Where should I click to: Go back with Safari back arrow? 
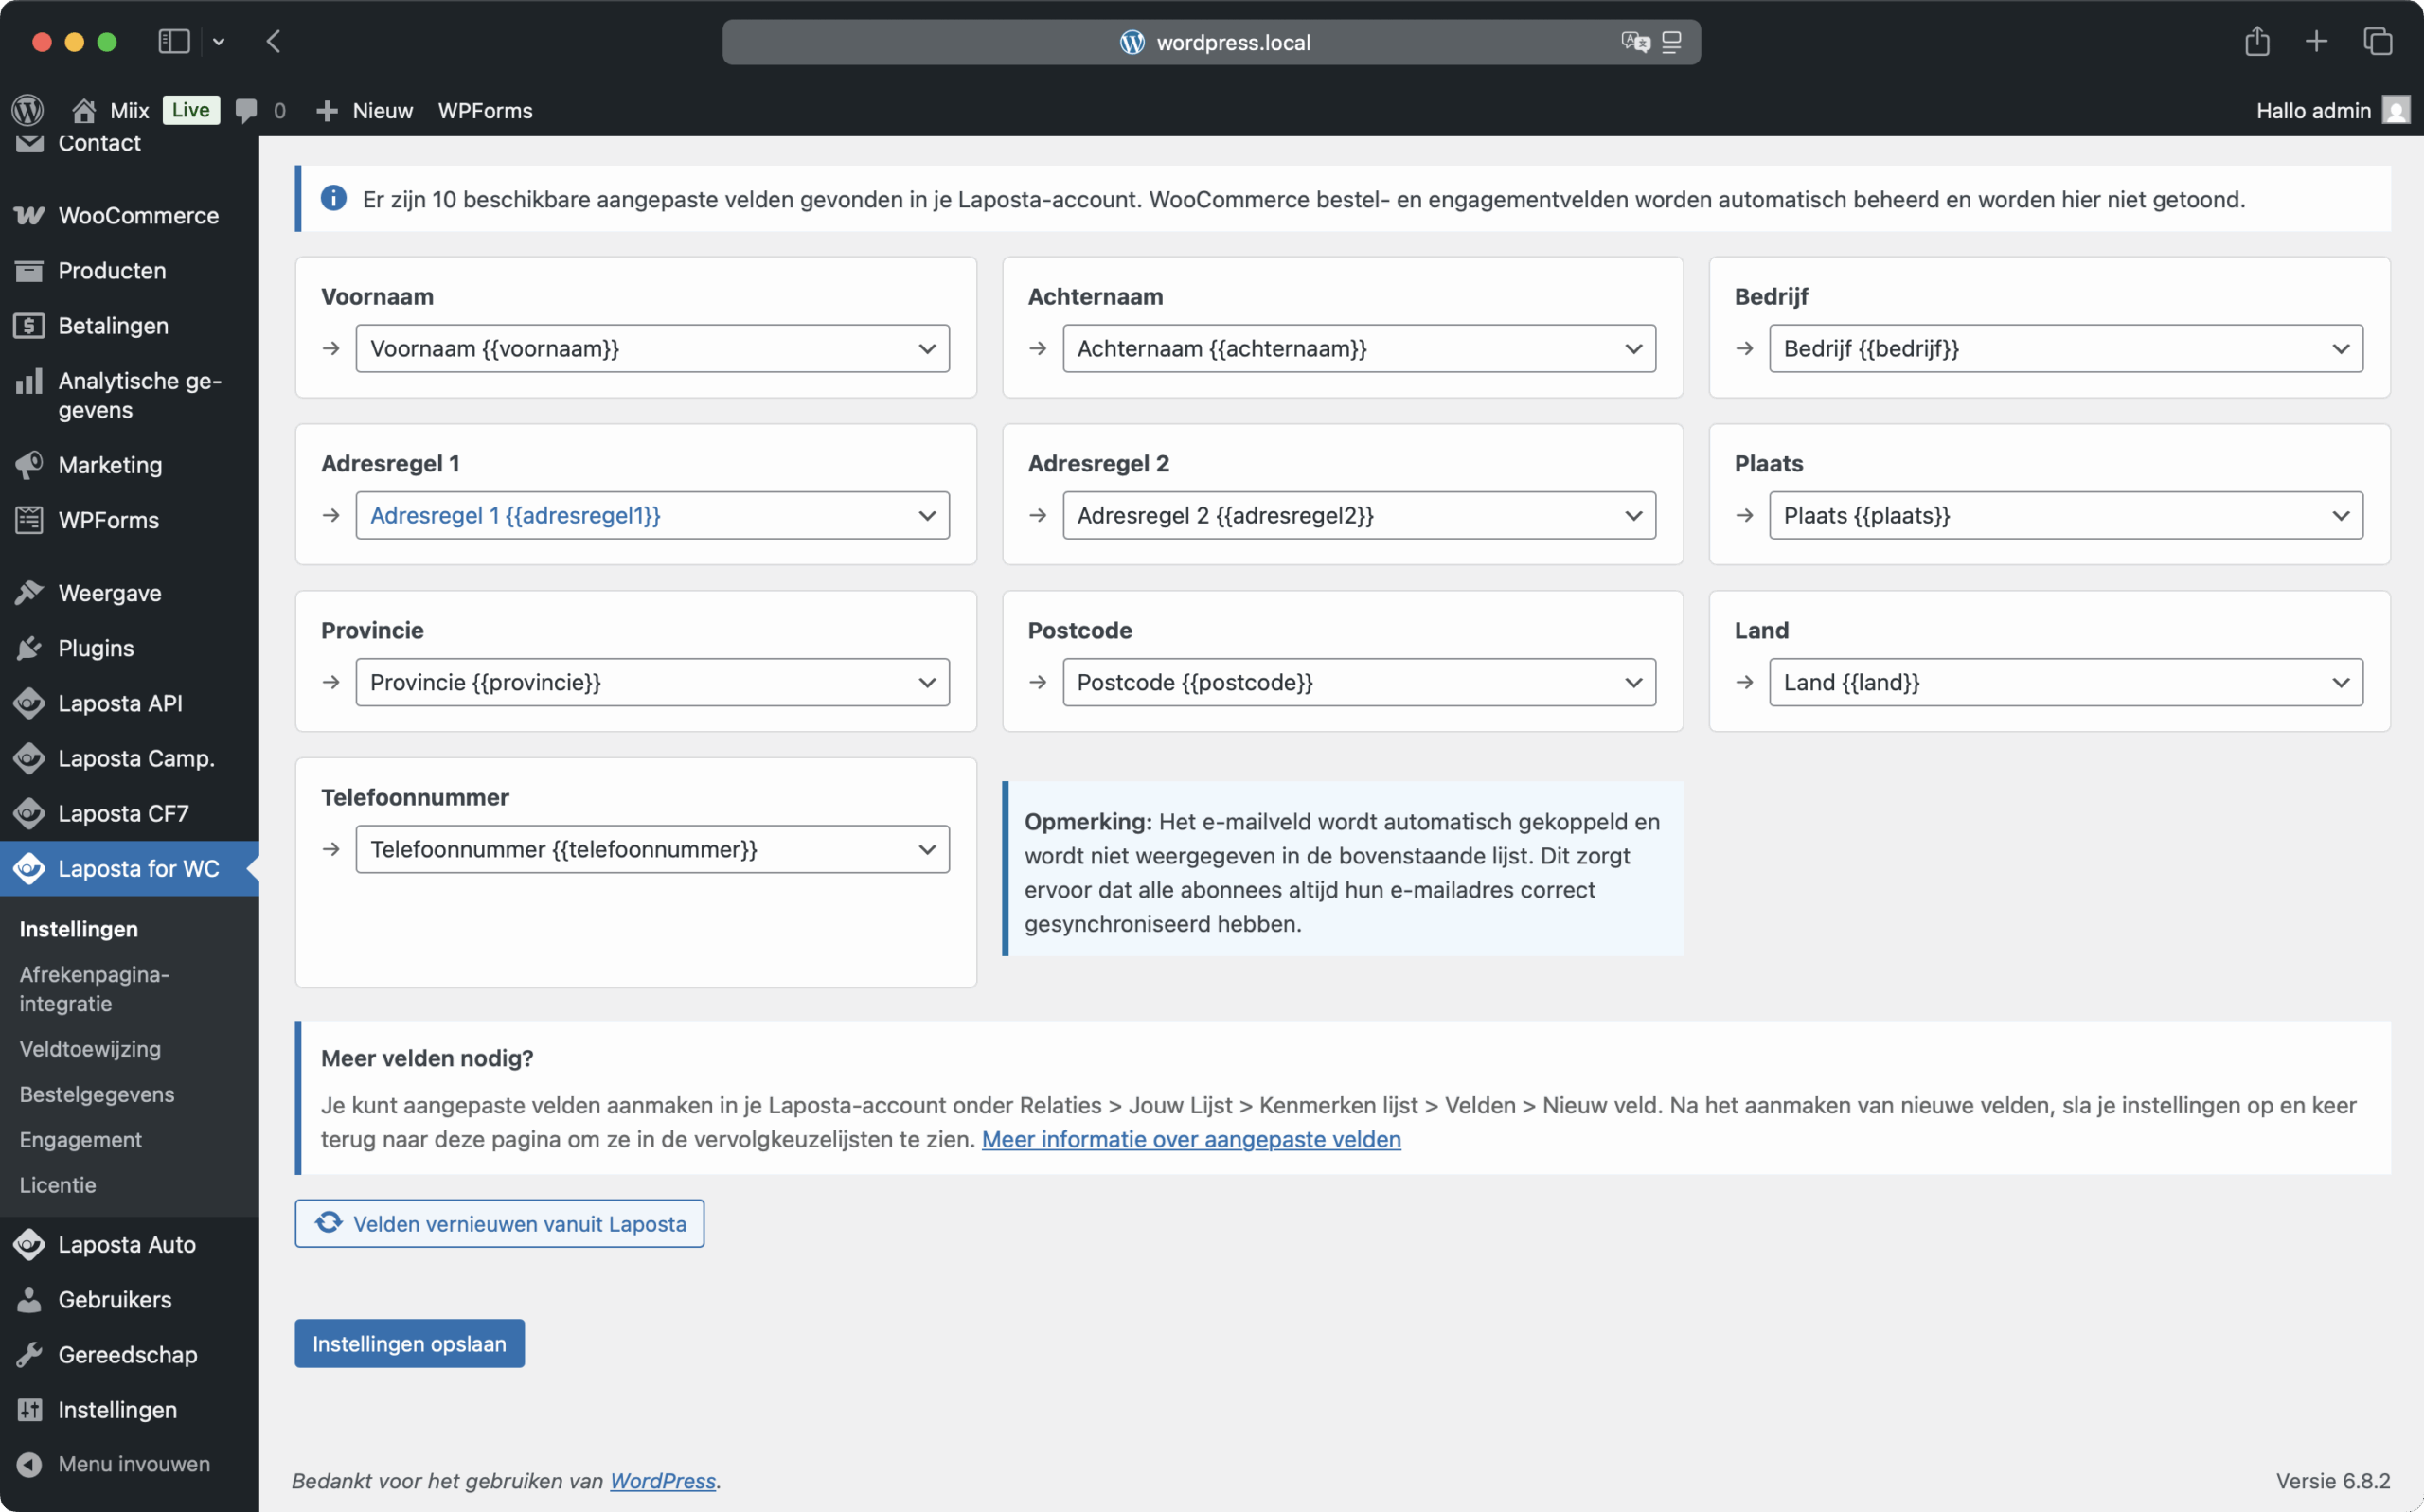[x=273, y=41]
